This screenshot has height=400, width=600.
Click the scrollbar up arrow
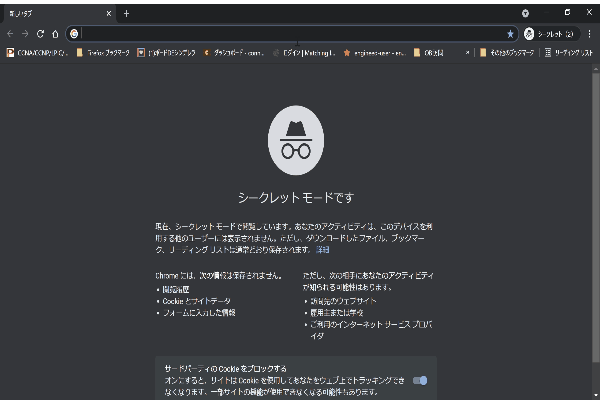[595, 69]
